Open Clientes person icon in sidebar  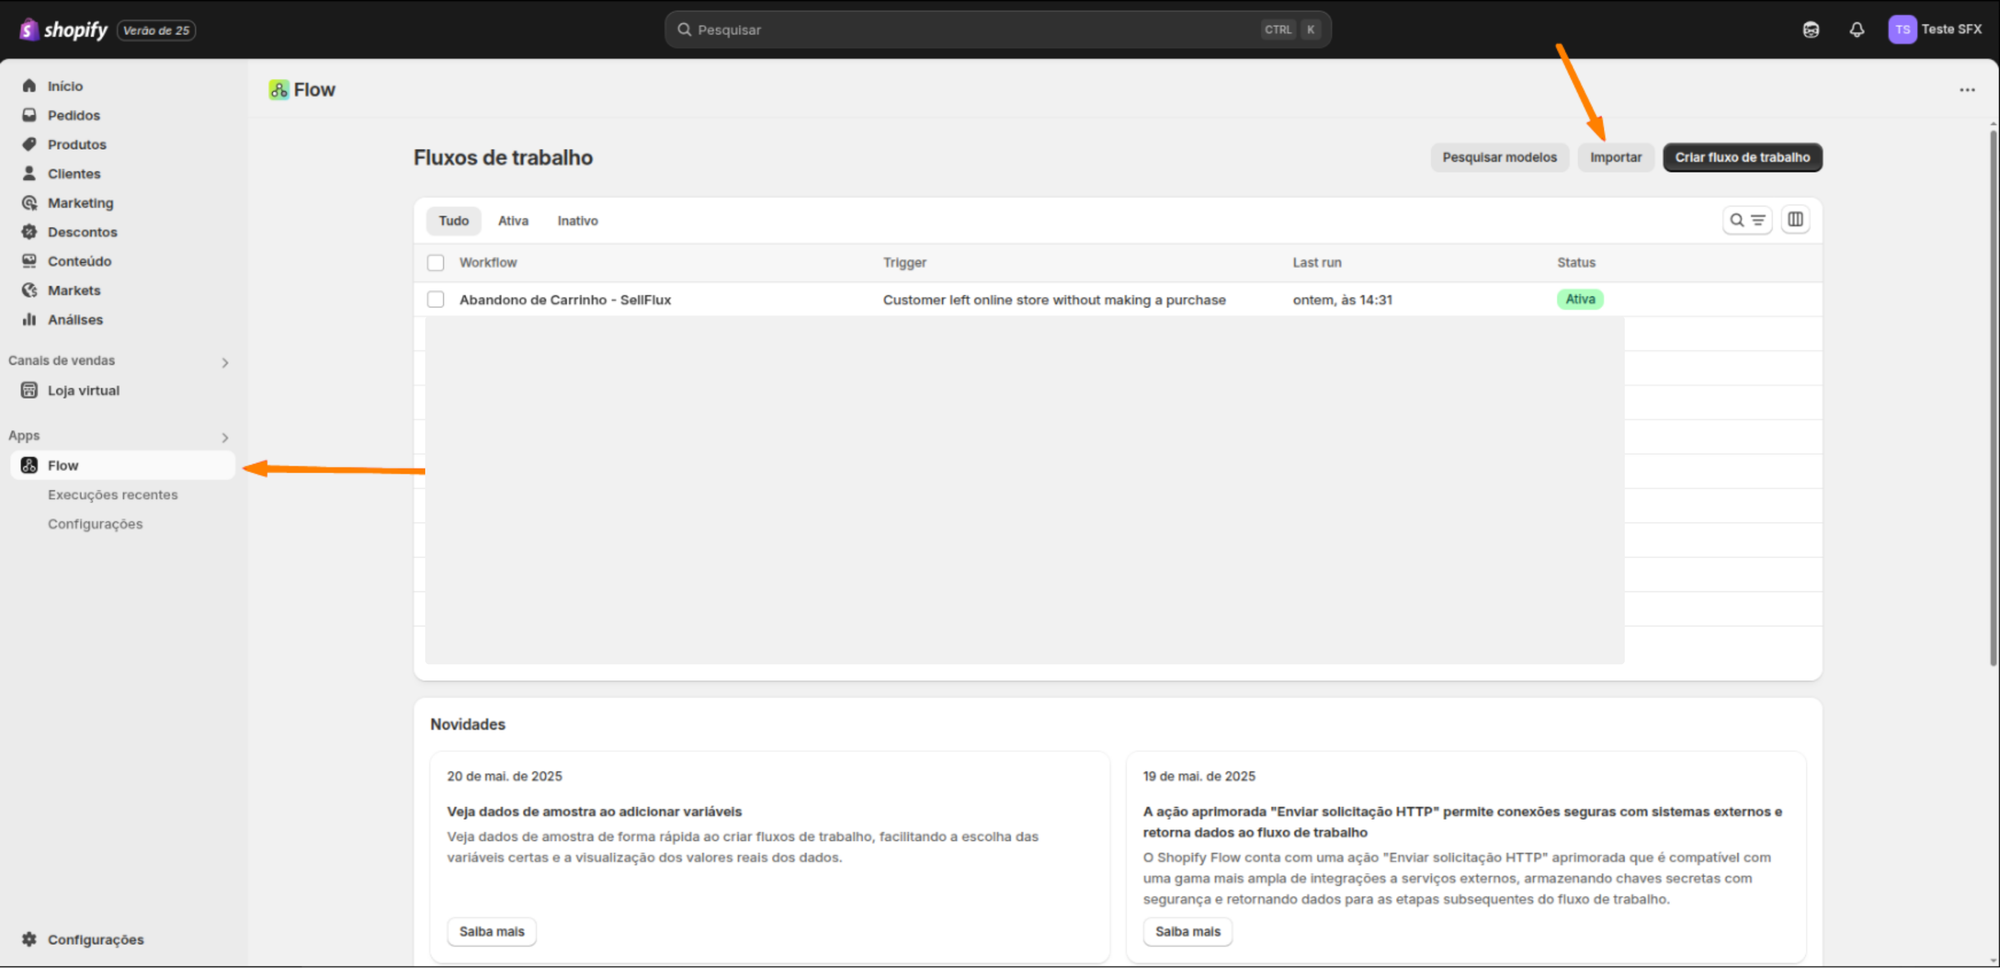click(29, 173)
